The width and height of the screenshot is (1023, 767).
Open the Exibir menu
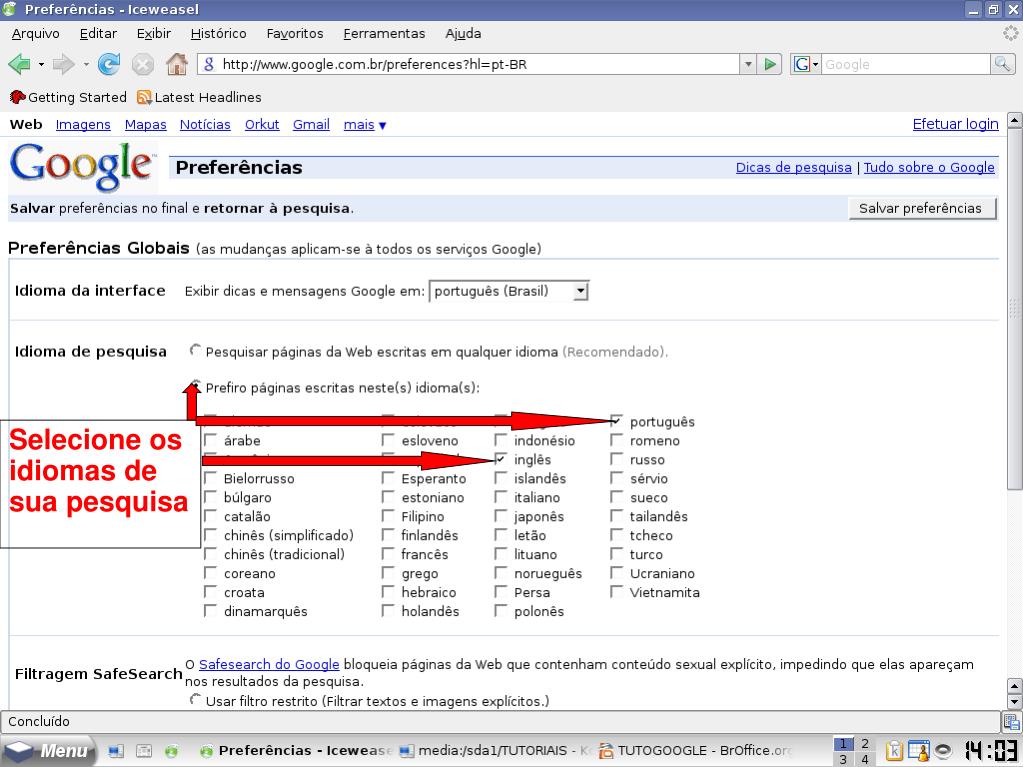click(x=153, y=33)
